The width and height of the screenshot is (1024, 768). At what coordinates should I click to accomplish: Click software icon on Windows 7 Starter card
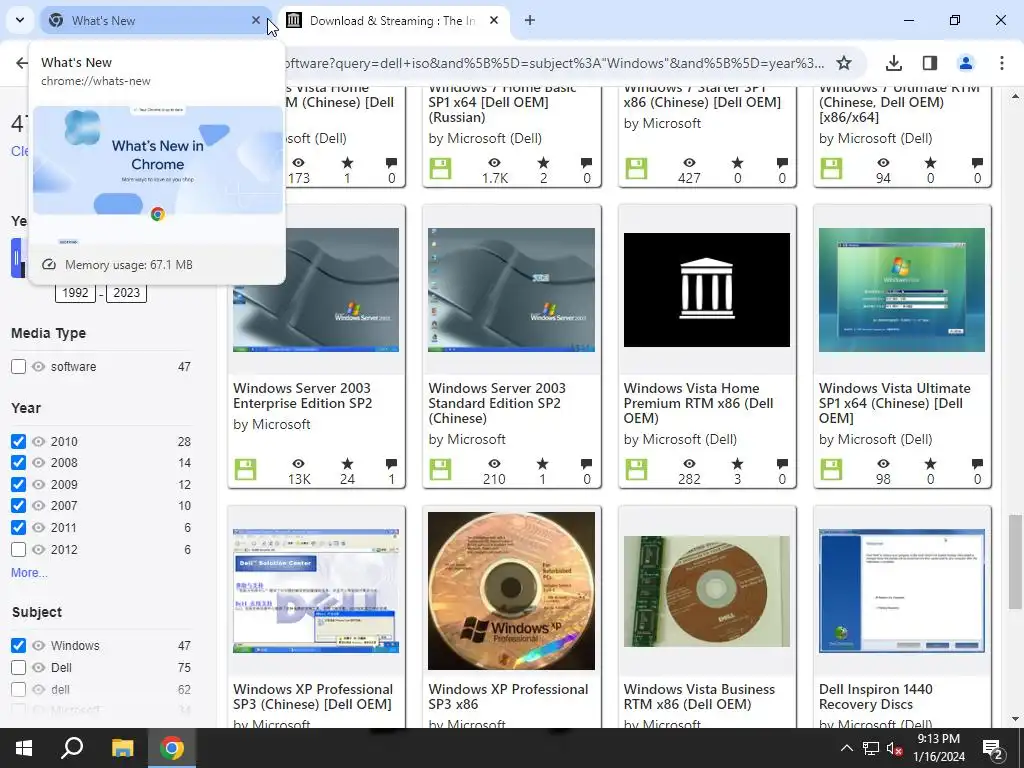[636, 168]
